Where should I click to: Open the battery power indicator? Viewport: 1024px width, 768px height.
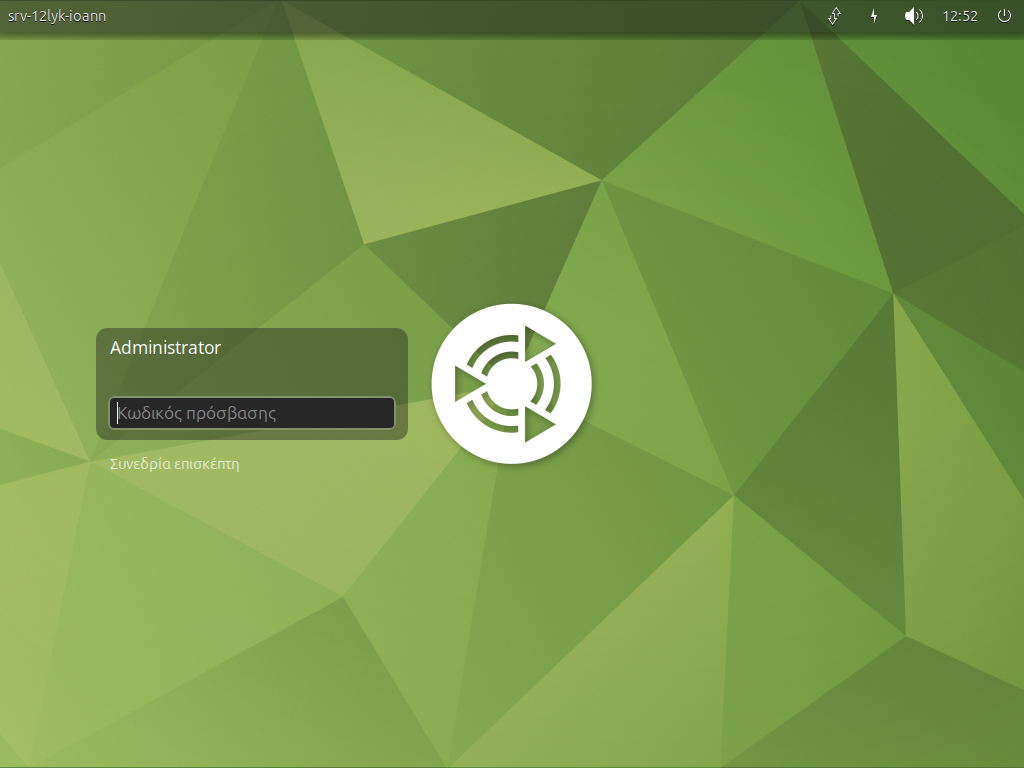pos(874,16)
